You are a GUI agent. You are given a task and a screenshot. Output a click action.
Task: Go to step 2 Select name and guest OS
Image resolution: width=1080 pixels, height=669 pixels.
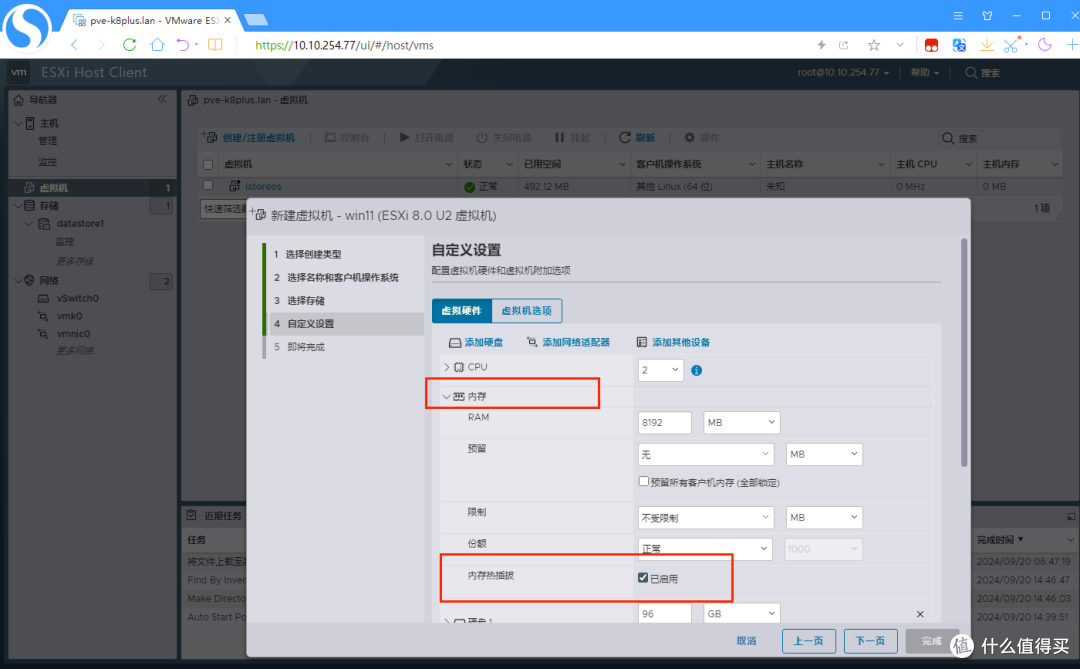click(345, 278)
